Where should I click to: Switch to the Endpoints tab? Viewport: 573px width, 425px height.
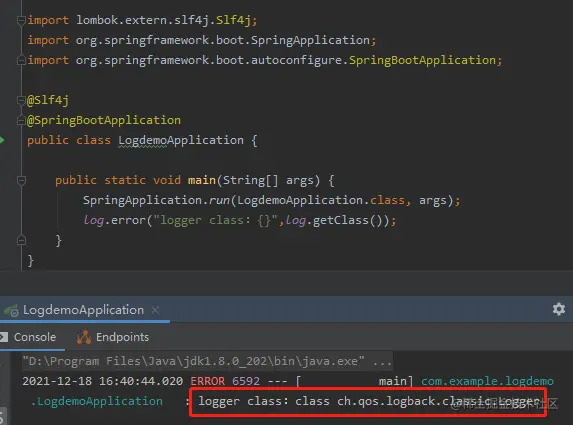122,337
